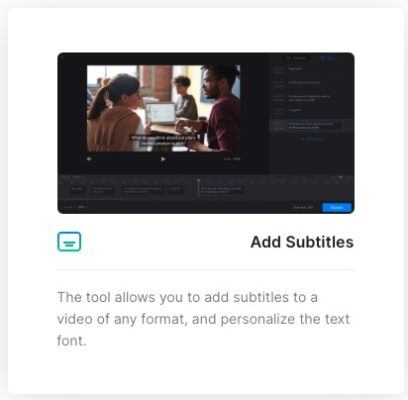Open the Subtitles tab in the side panel
Image resolution: width=408 pixels, height=400 pixels.
(x=296, y=58)
